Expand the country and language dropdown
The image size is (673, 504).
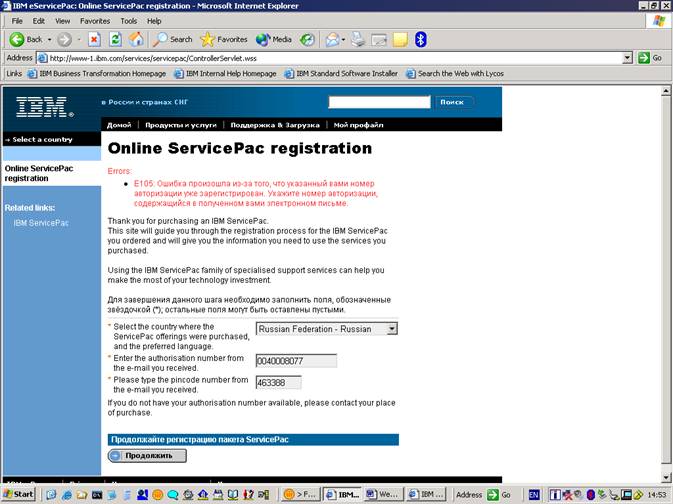[x=391, y=329]
